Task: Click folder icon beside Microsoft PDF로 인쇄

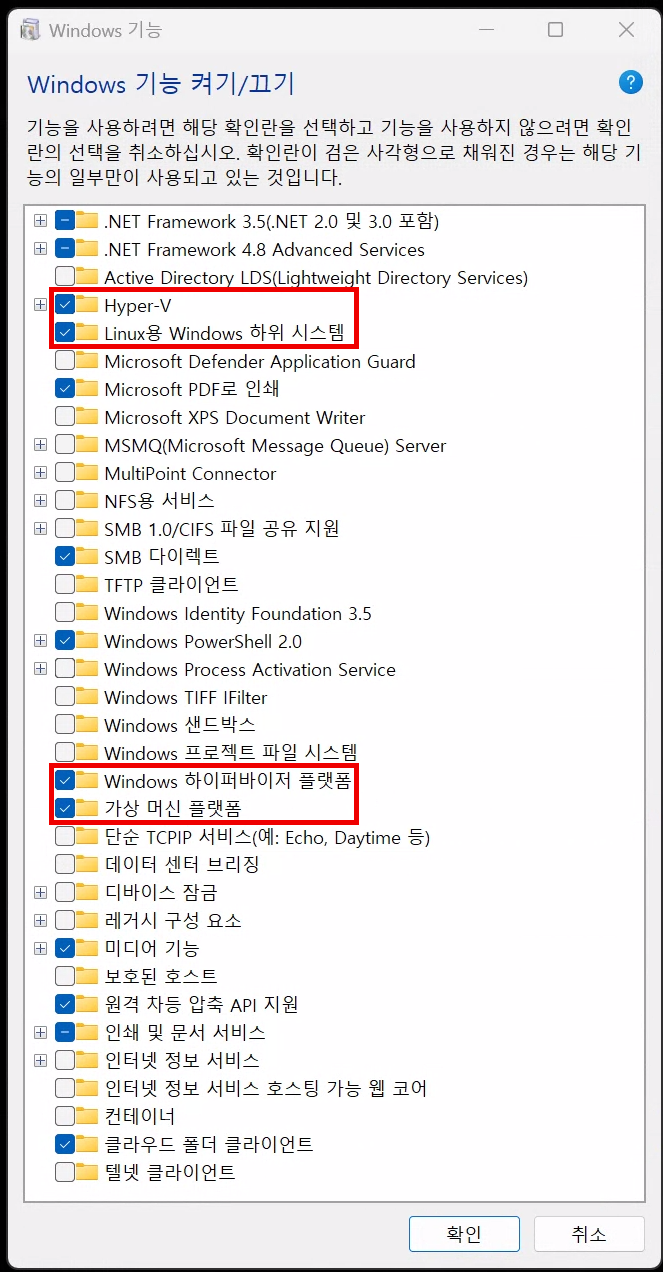Action: 87,388
